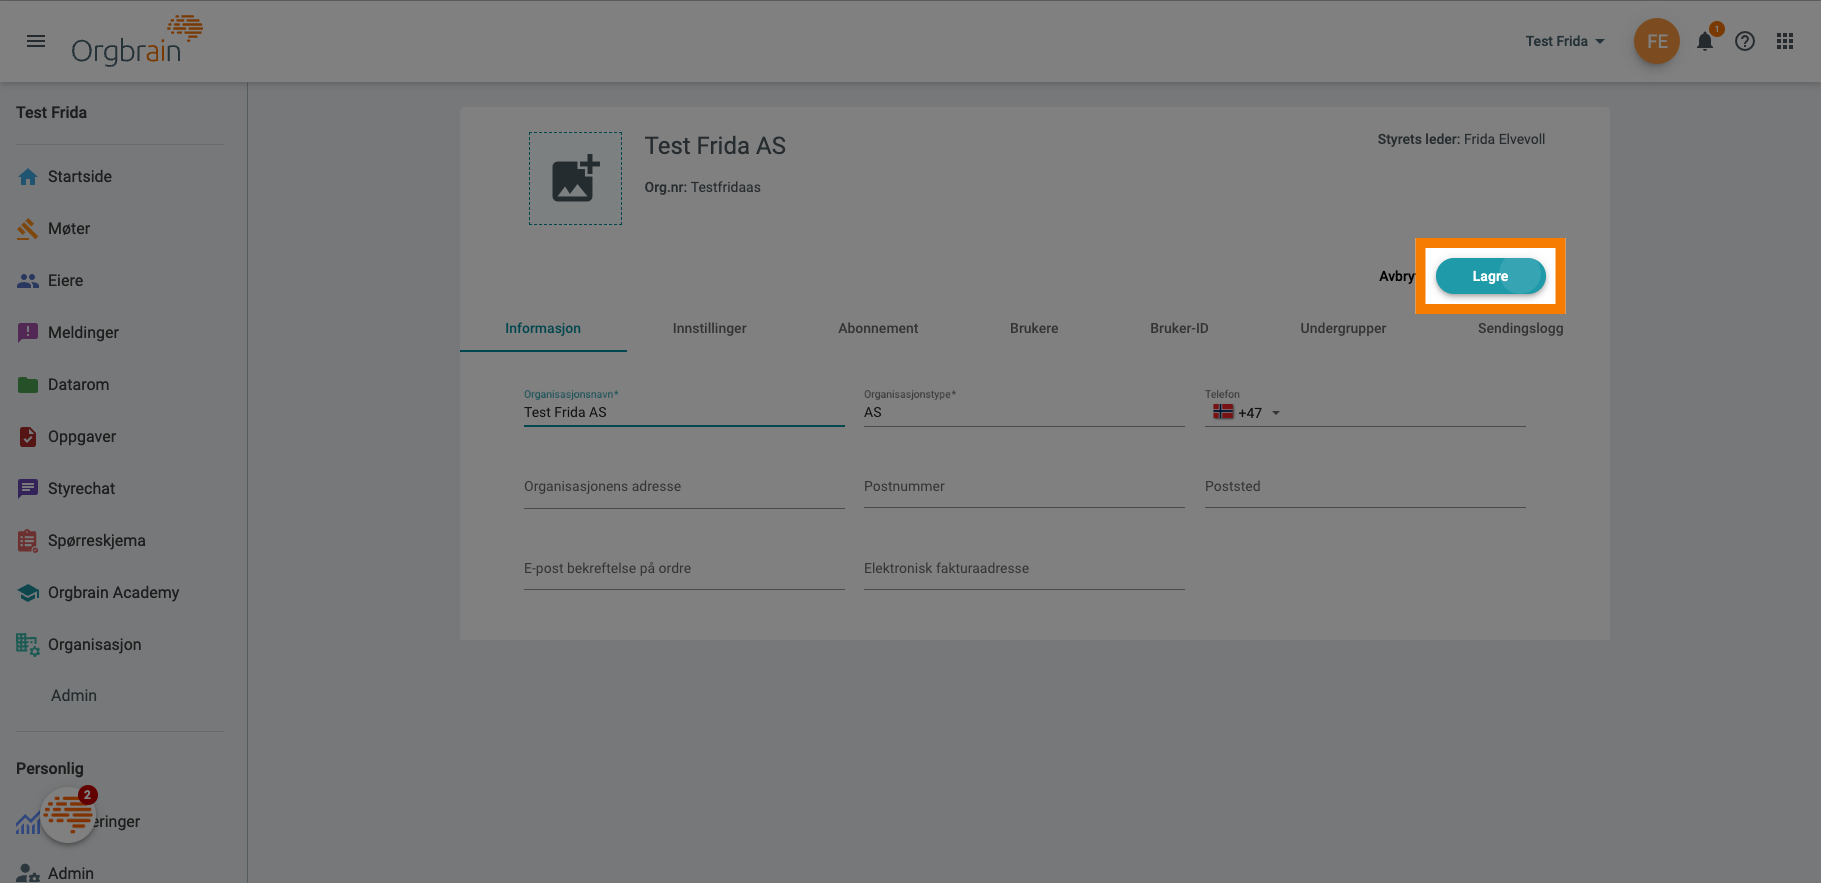This screenshot has height=883, width=1821.
Task: Open the notifications bell
Action: tap(1705, 41)
